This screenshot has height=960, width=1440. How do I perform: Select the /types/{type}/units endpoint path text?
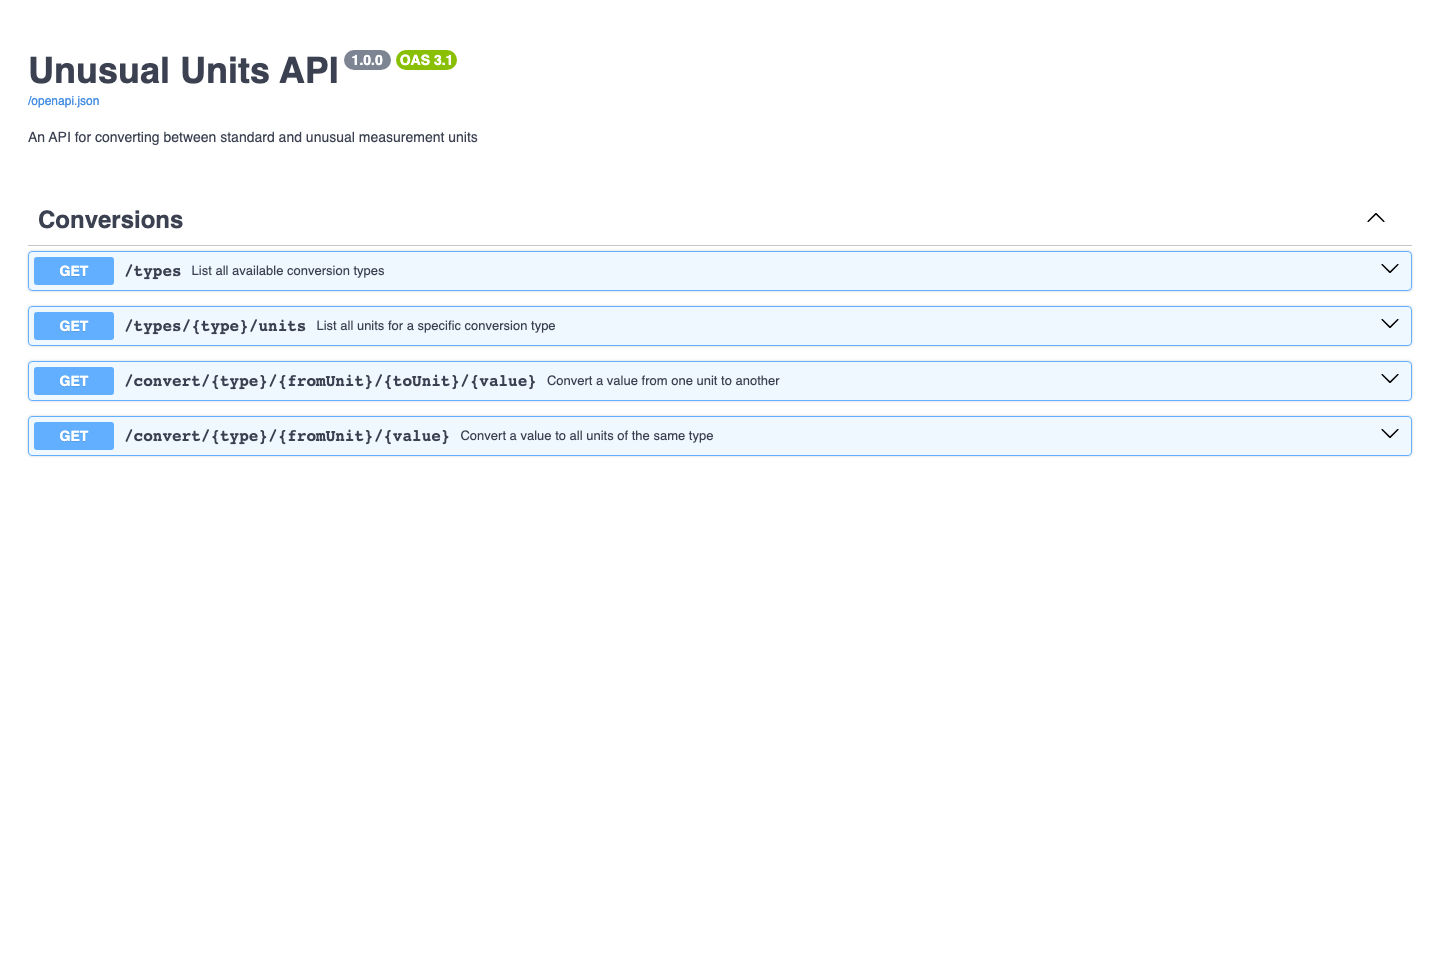[215, 325]
